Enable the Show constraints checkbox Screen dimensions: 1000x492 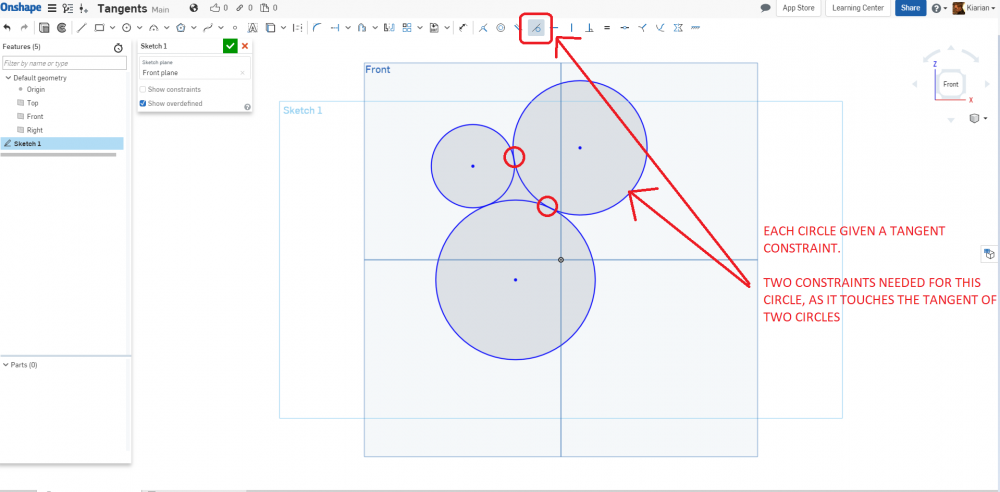pos(143,90)
